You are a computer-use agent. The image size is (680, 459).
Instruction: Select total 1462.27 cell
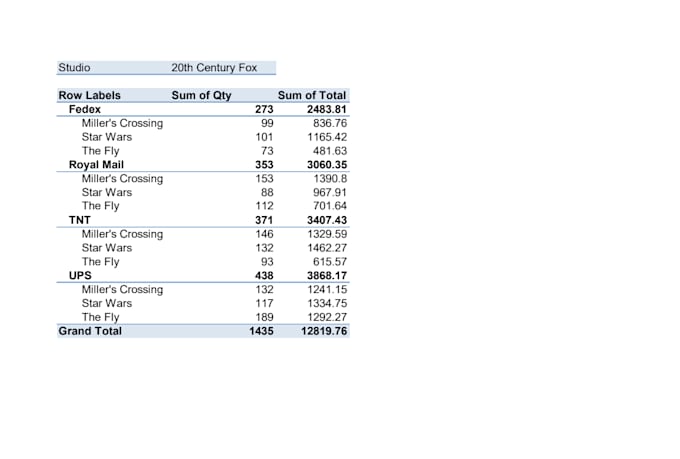point(327,248)
